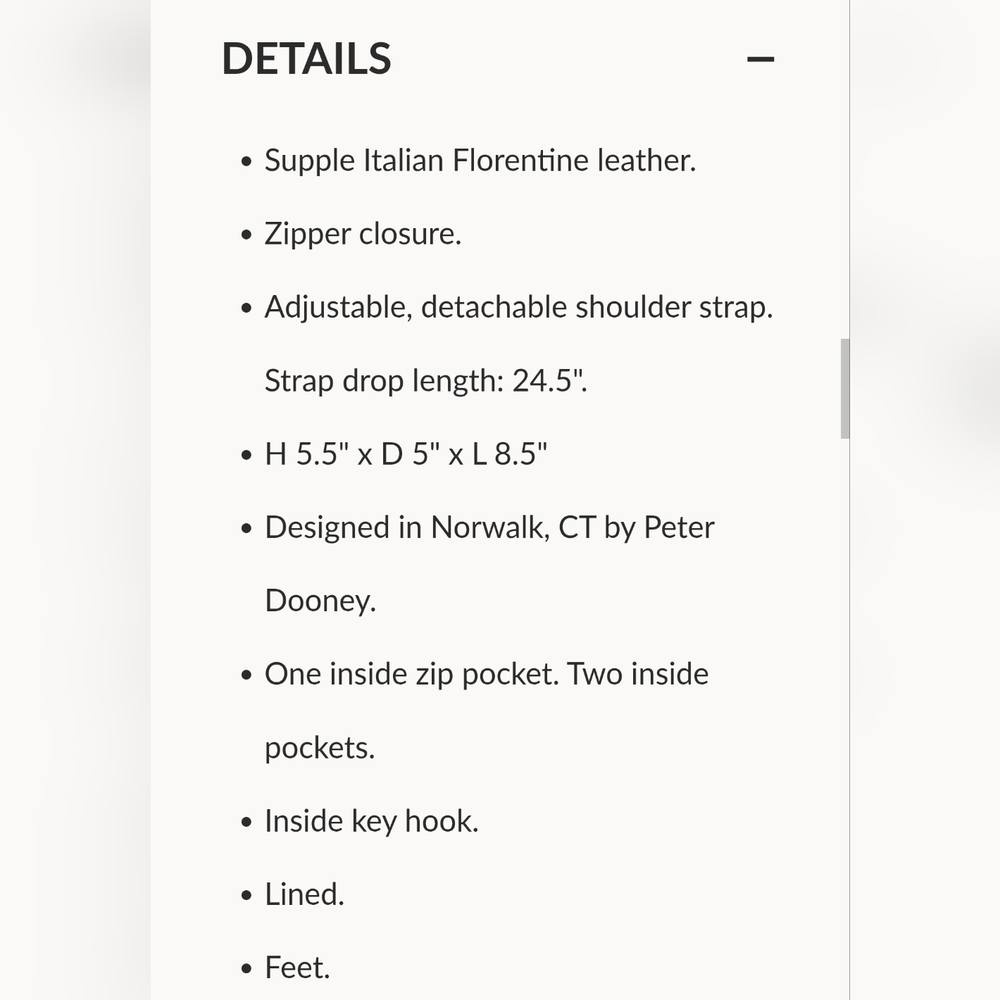This screenshot has width=1000, height=1000.
Task: Click the Inside key hook item
Action: [x=371, y=821]
